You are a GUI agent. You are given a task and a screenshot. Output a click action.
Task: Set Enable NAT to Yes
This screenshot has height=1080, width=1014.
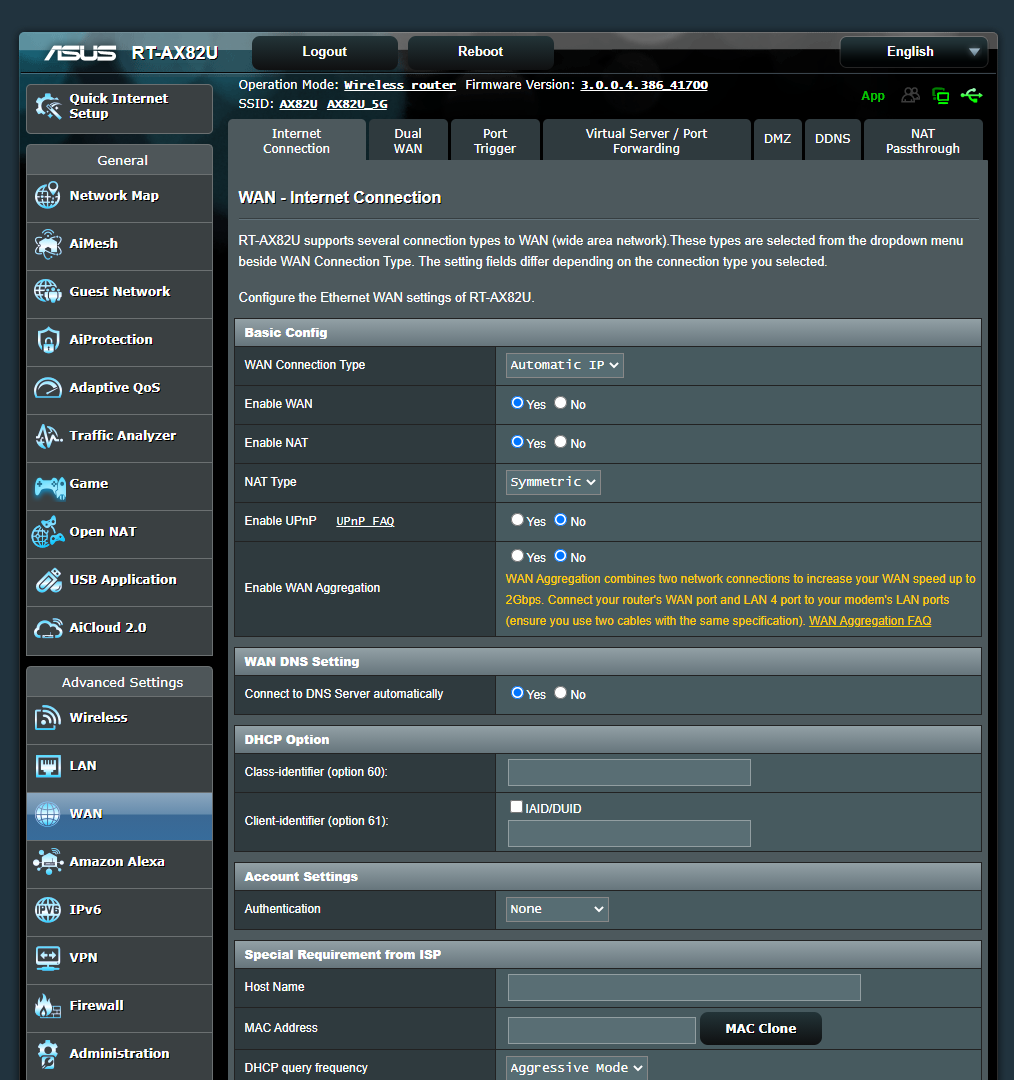pyautogui.click(x=517, y=442)
